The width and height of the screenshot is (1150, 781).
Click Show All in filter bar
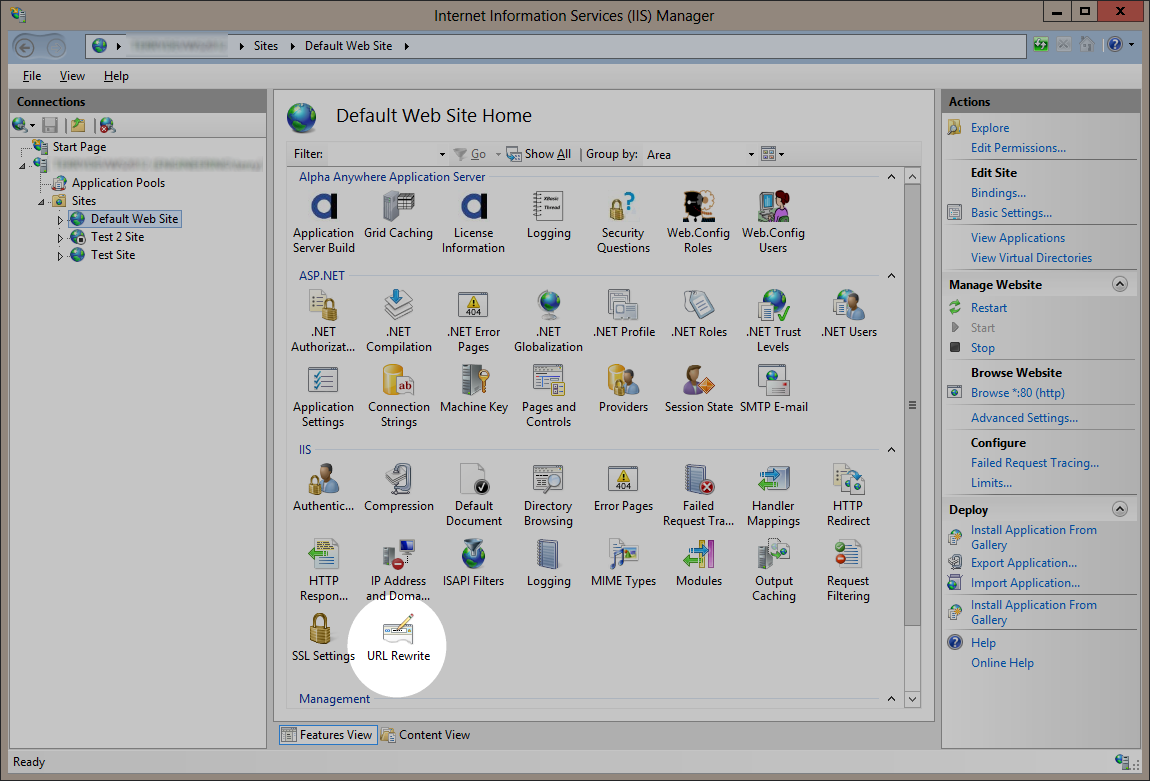tap(539, 154)
